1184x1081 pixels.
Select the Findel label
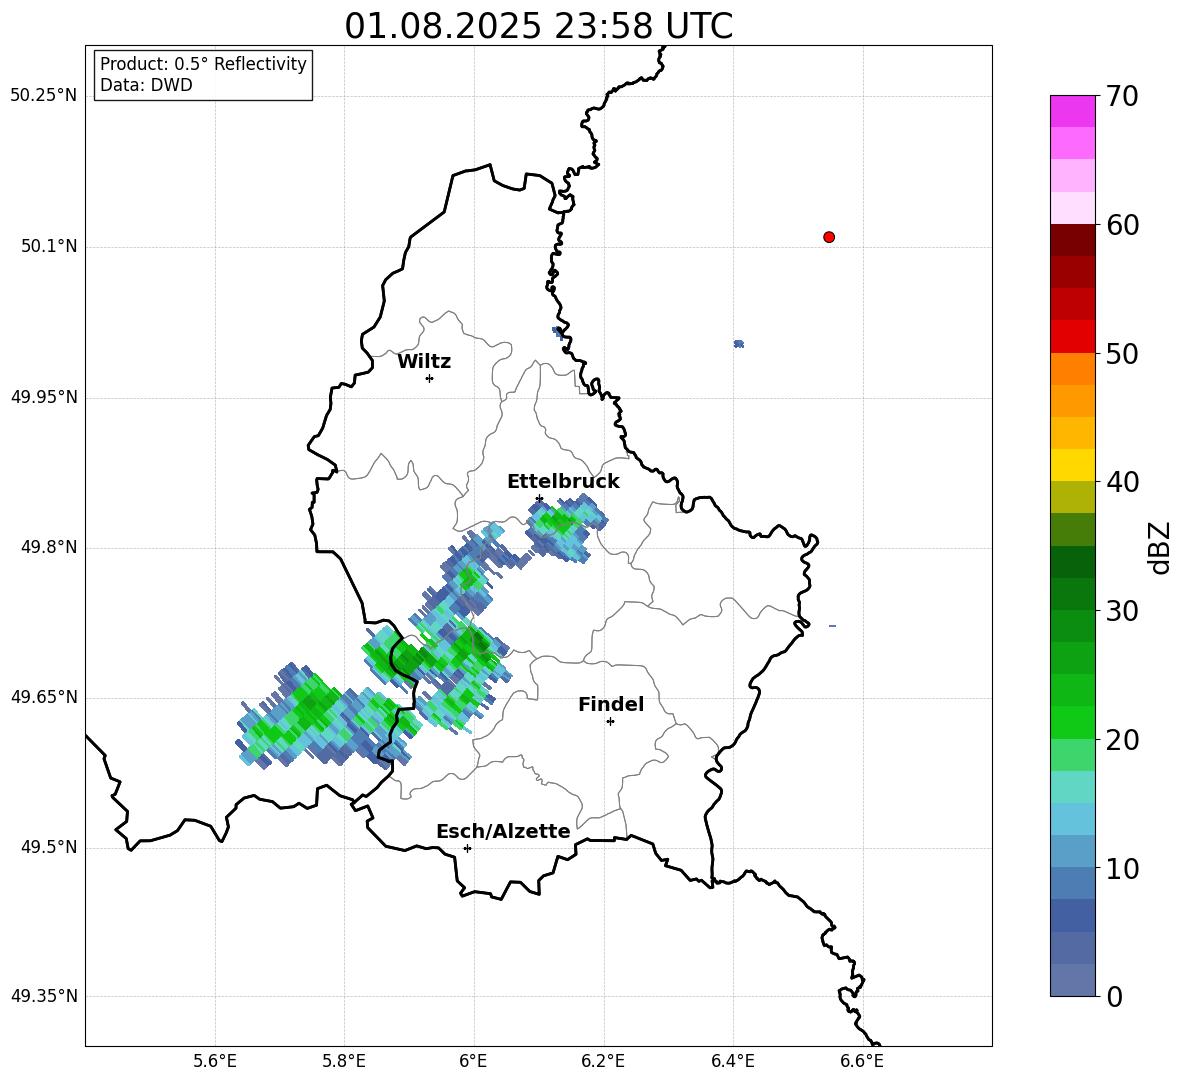coord(611,704)
